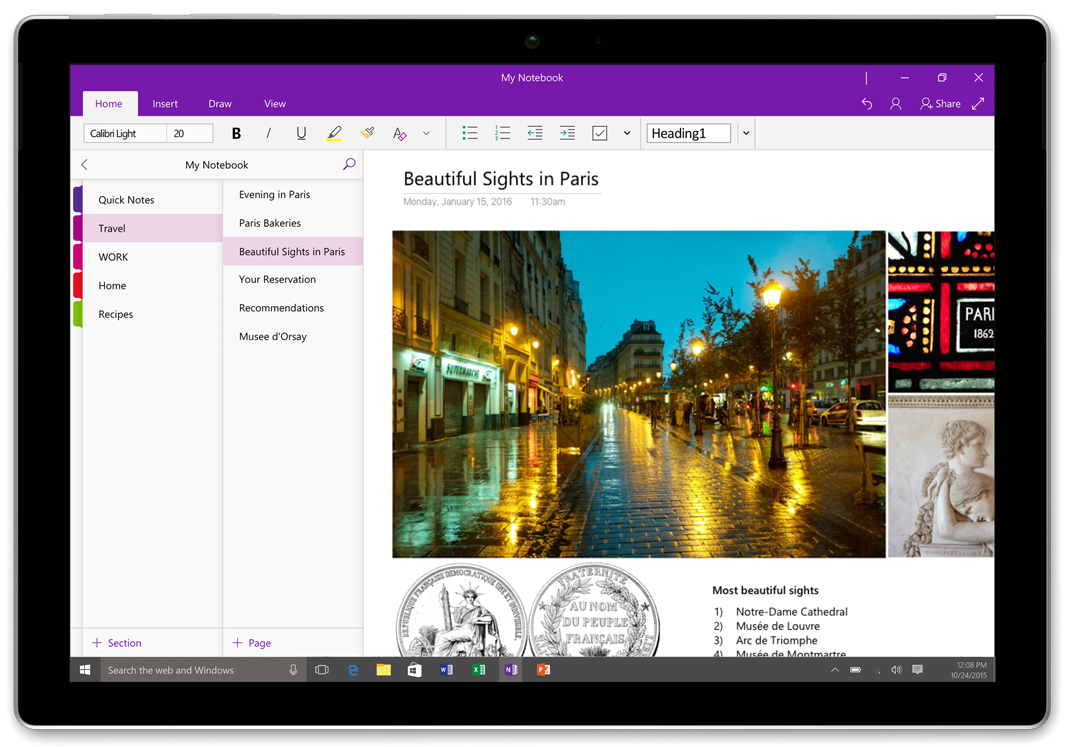Enter full screen mode with expand arrows

(978, 104)
